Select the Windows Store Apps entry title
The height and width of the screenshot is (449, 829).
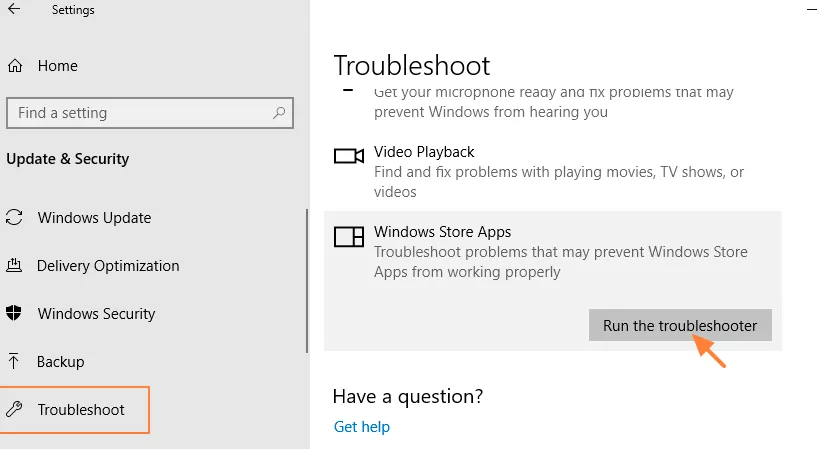point(443,232)
